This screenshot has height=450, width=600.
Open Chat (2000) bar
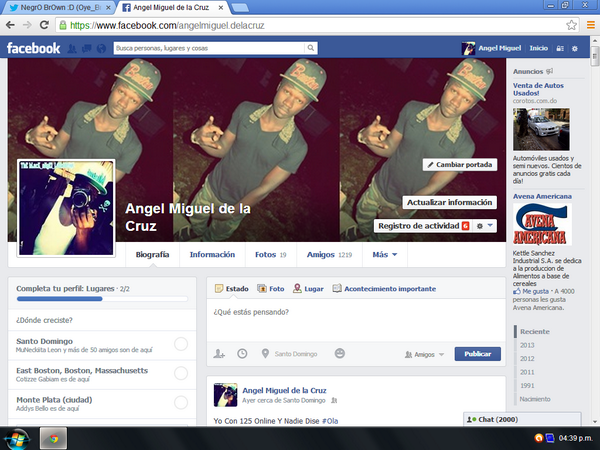[x=522, y=419]
